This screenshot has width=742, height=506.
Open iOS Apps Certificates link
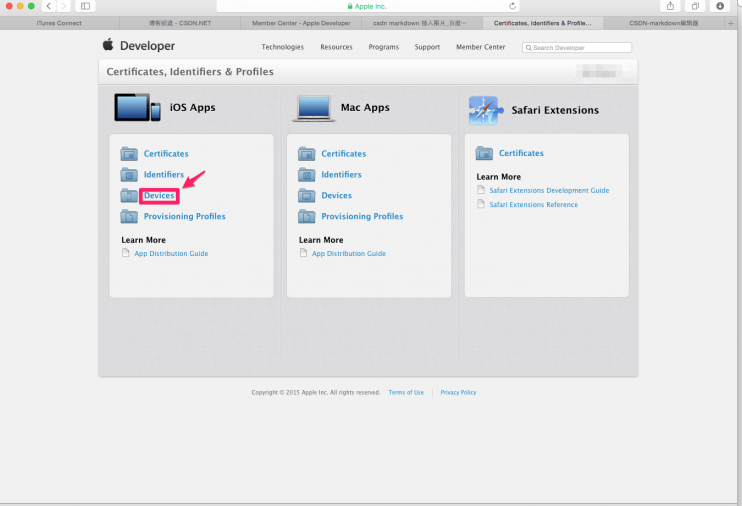[166, 153]
